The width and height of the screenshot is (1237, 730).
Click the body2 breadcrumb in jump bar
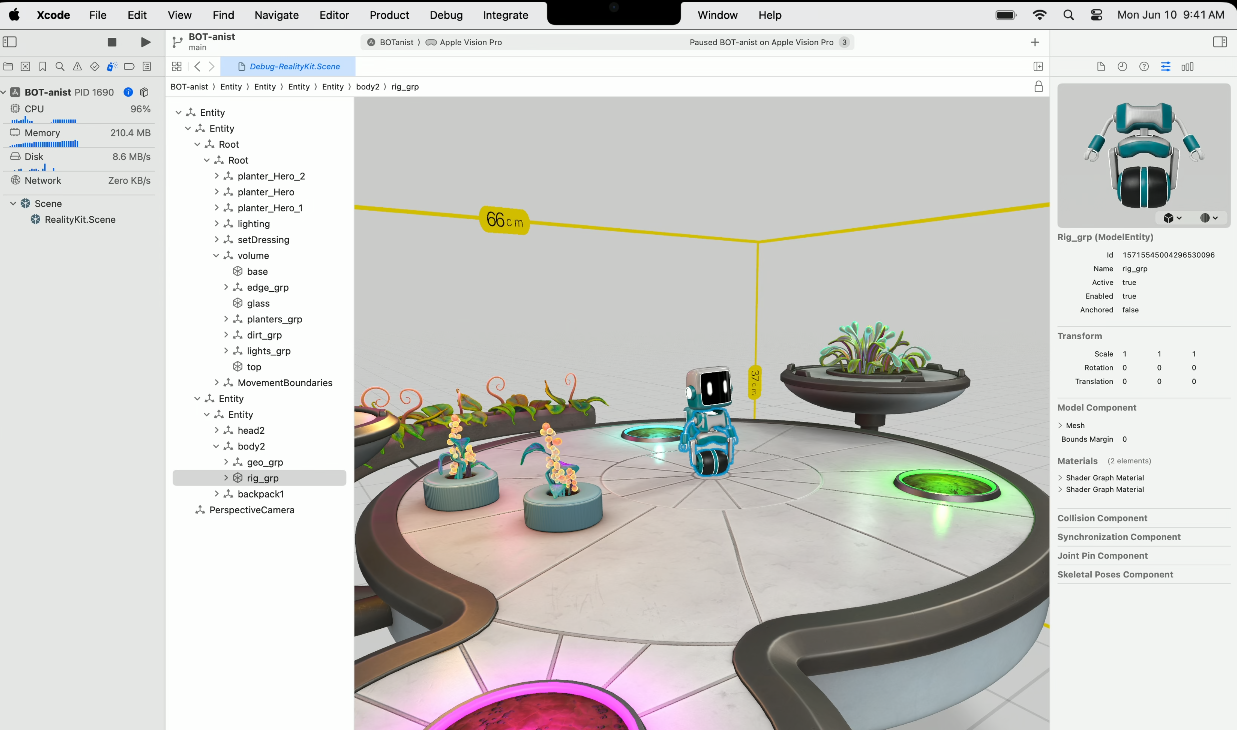pos(367,87)
